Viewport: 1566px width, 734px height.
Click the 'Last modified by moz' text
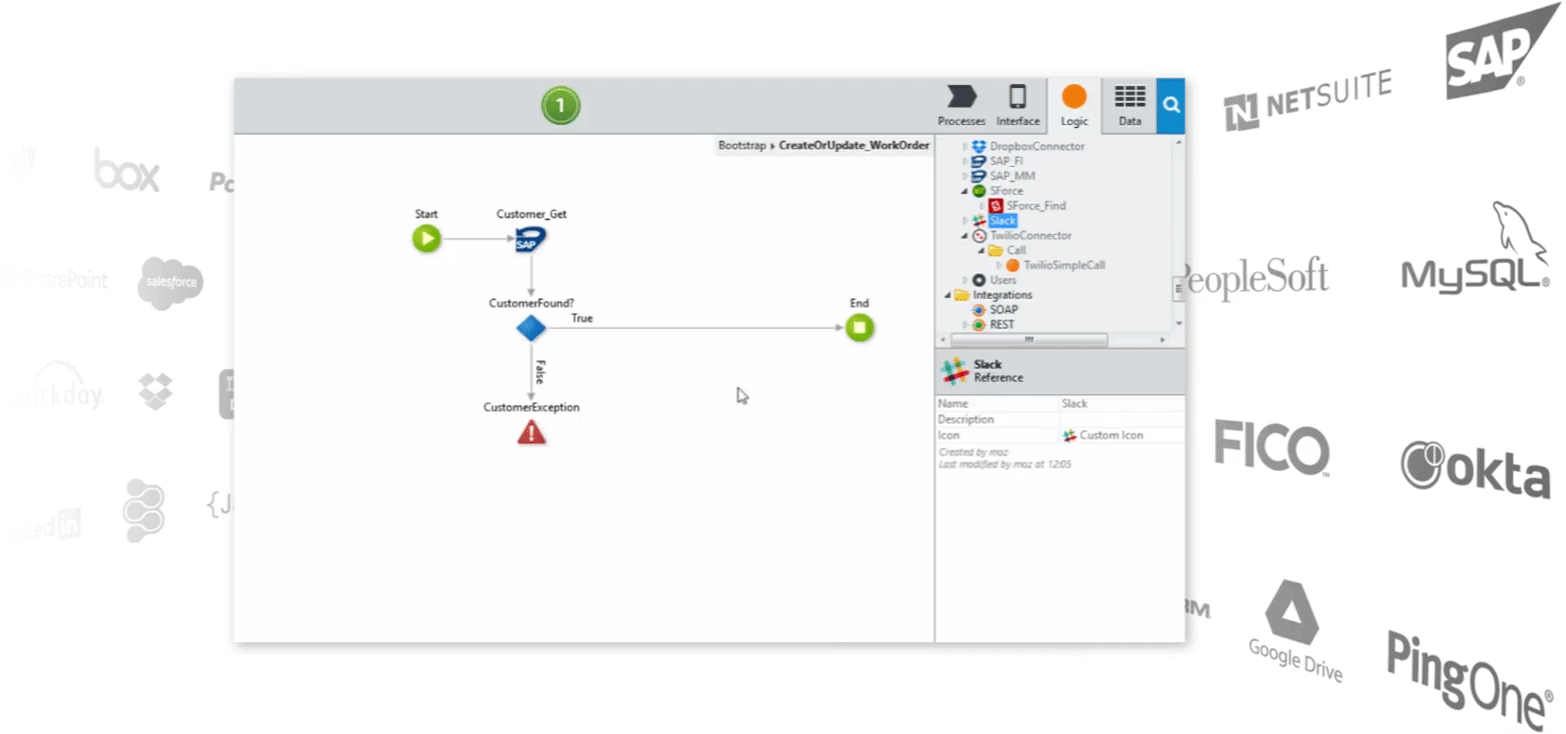[1005, 464]
